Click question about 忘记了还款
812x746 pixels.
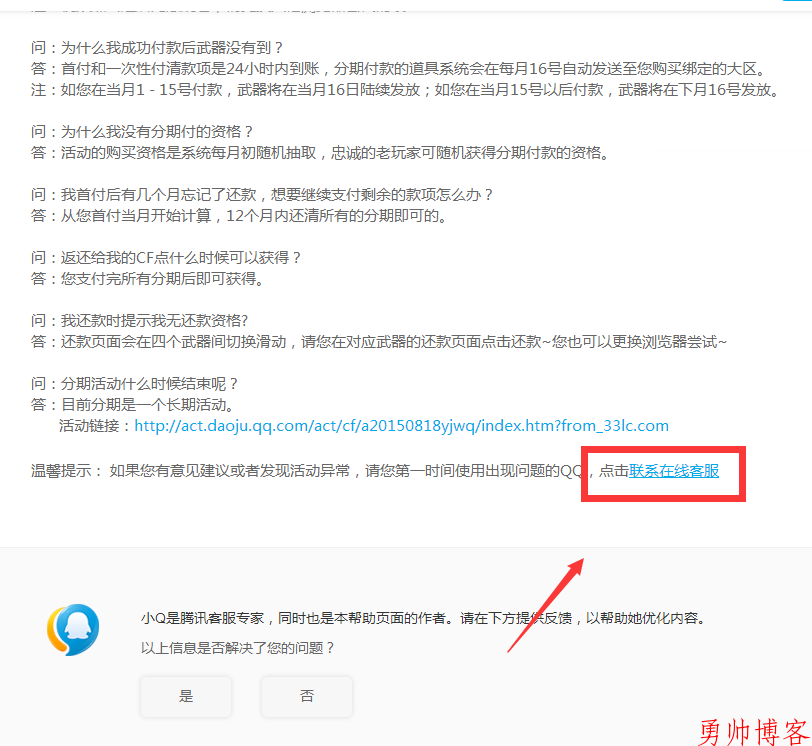pyautogui.click(x=262, y=195)
